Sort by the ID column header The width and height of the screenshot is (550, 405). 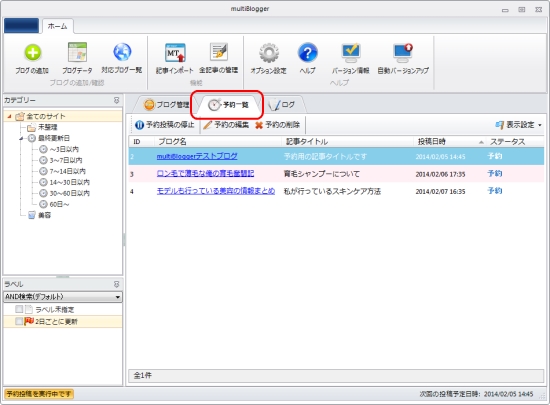(142, 142)
